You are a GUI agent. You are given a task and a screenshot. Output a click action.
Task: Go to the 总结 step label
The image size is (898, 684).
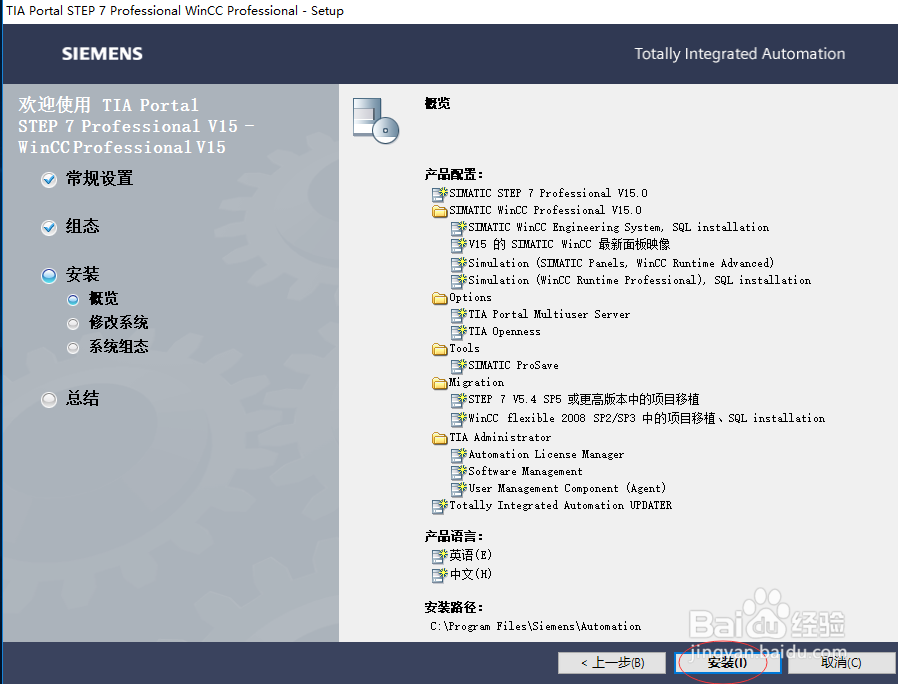tap(82, 398)
